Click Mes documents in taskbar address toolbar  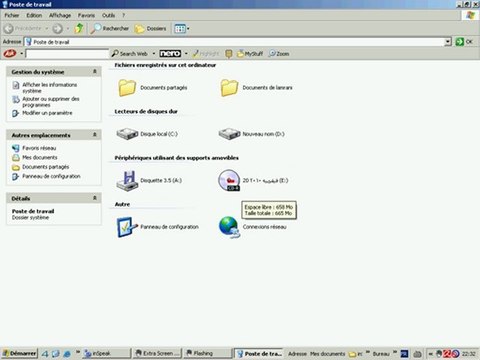click(328, 354)
